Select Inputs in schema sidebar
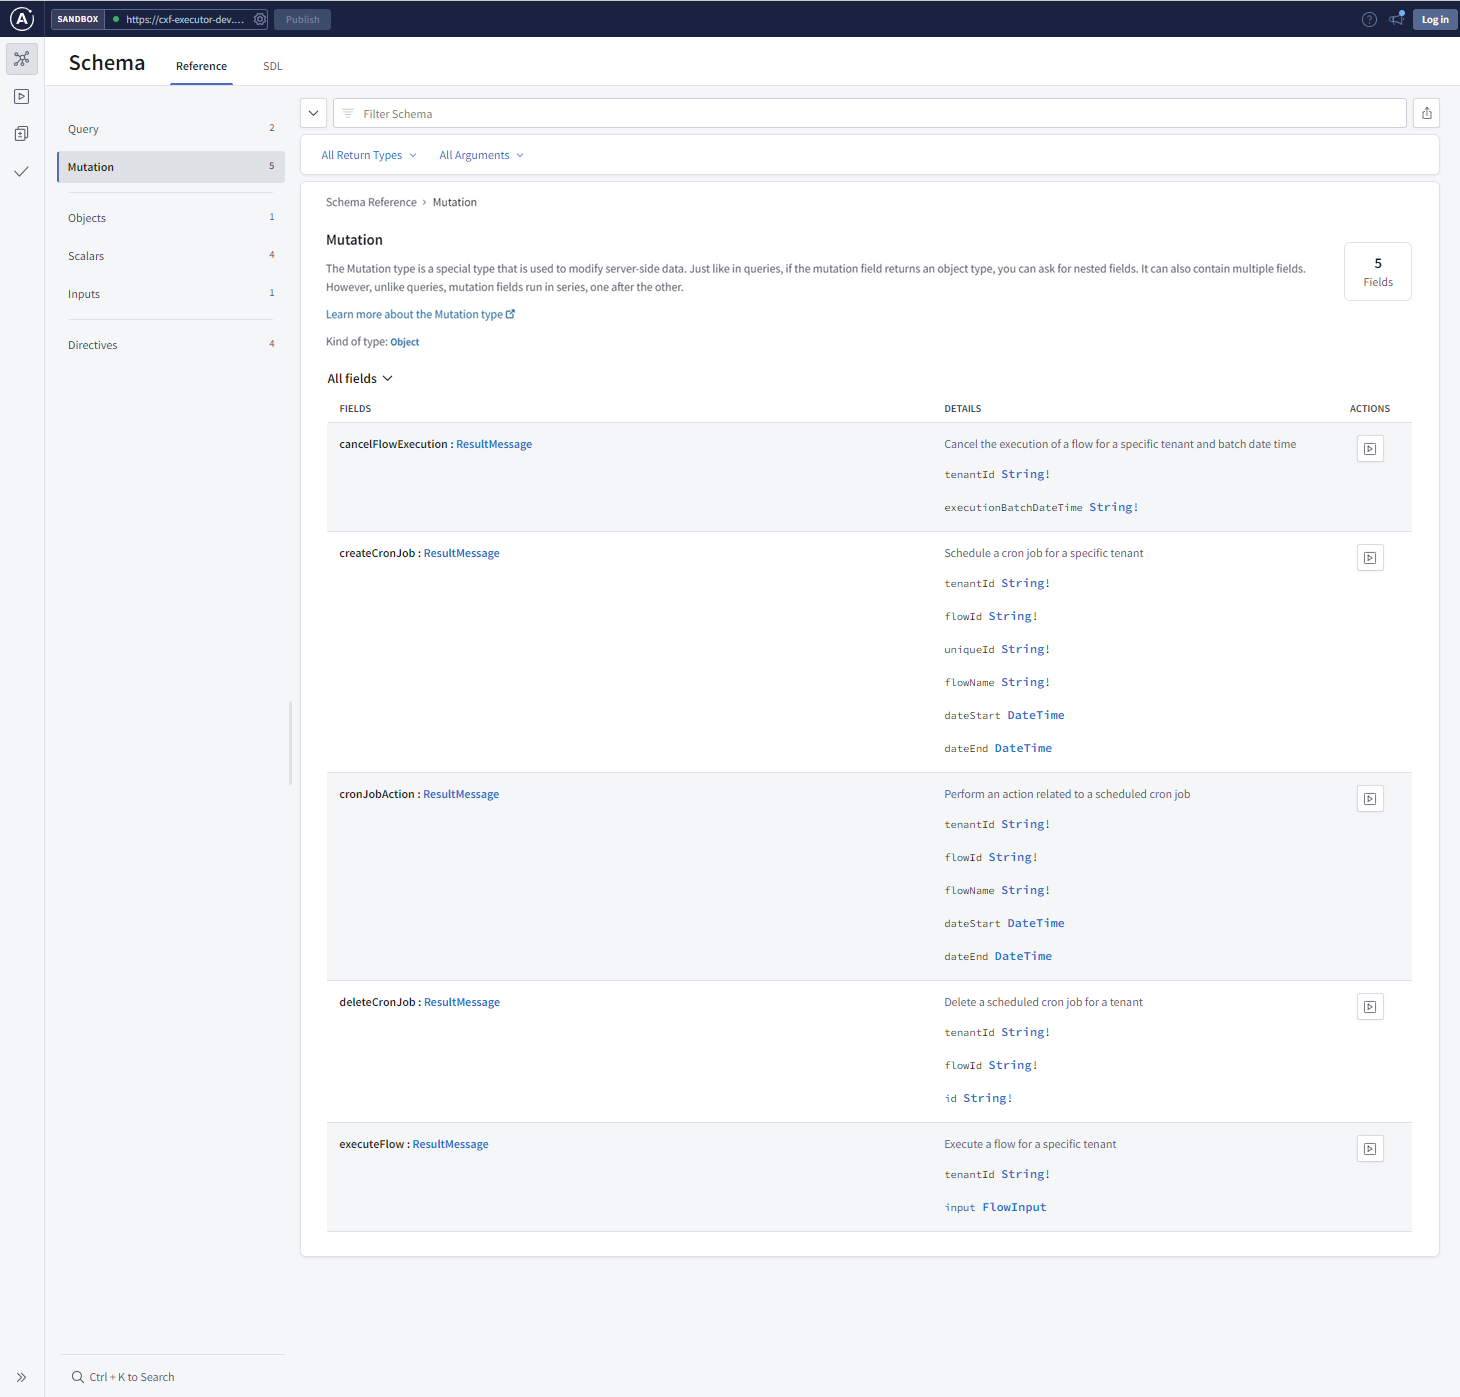 (171, 294)
